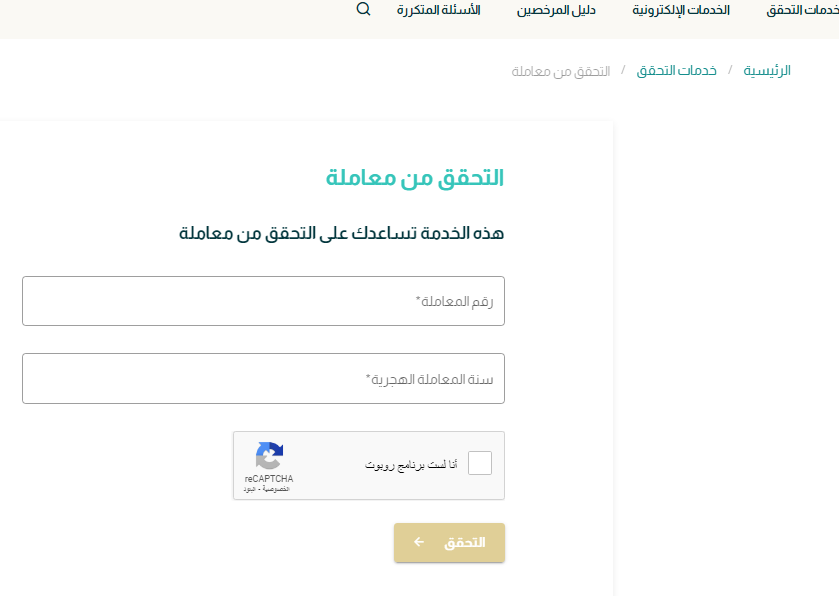The height and width of the screenshot is (596, 839).
Task: Tick the أنا لست برنامج روبوت checkbox
Action: [479, 463]
